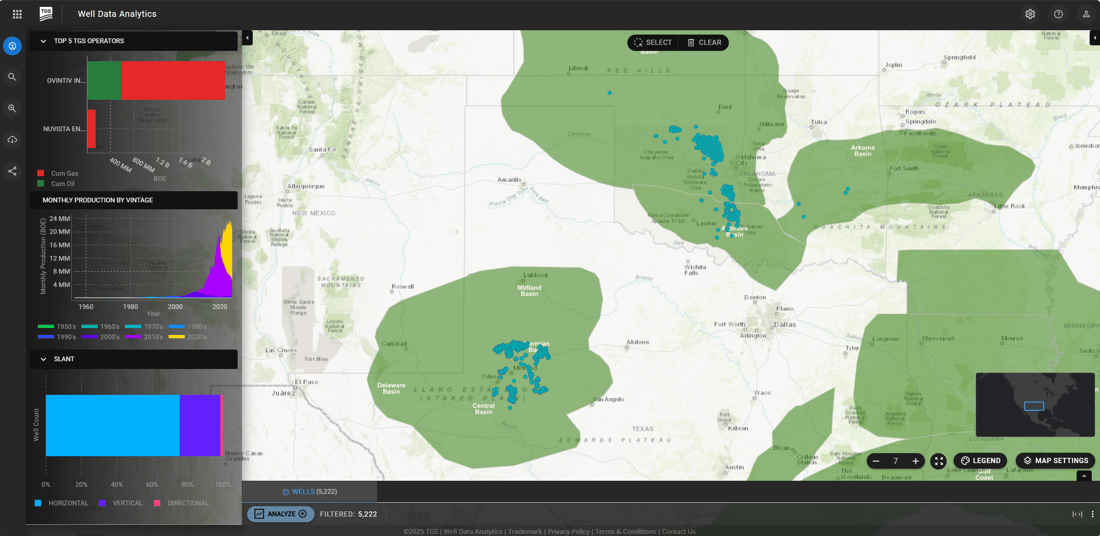
Task: Click the zoom-in magnifier sidebar icon
Action: click(12, 108)
